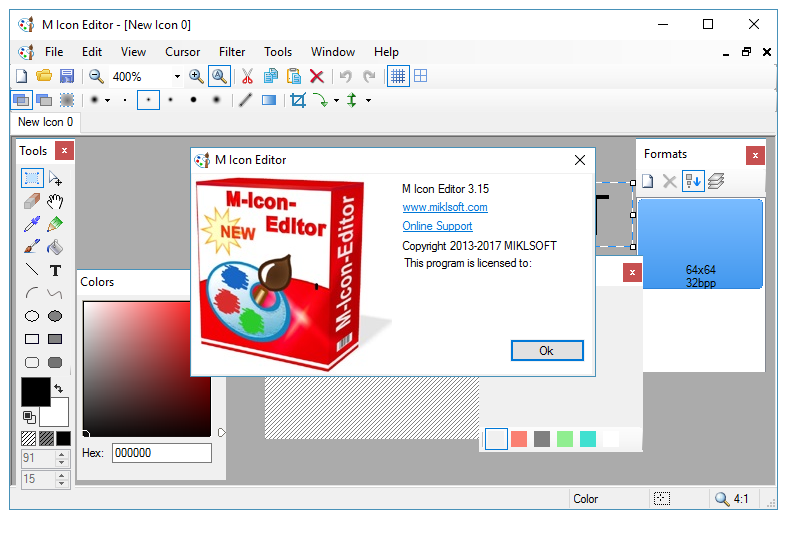Image resolution: width=787 pixels, height=543 pixels.
Task: Toggle the four-pane grid icon
Action: tap(421, 76)
